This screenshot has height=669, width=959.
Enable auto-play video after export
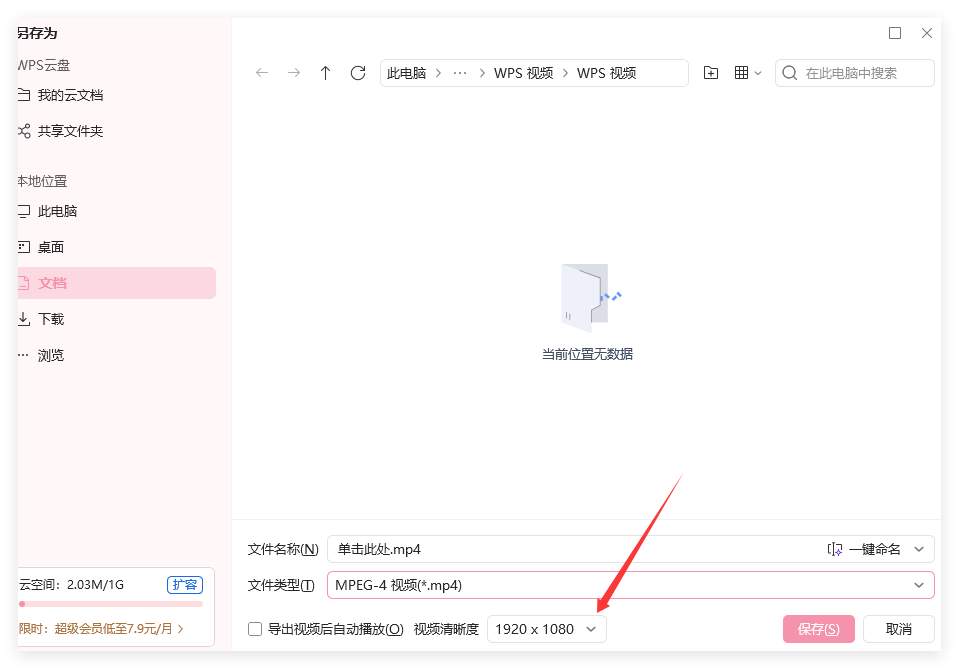click(255, 629)
